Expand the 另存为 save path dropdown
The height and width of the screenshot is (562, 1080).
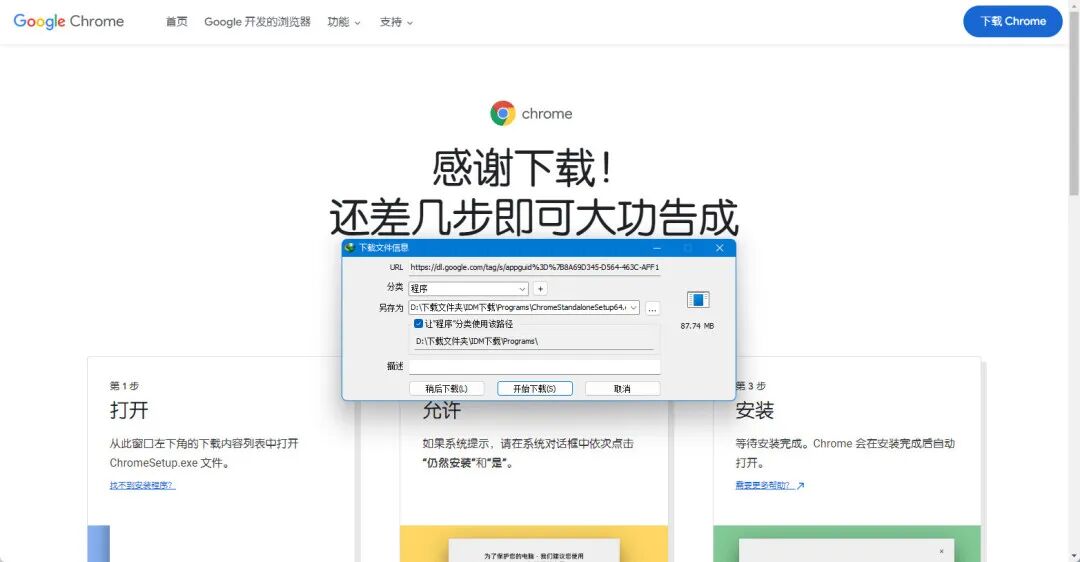(633, 308)
